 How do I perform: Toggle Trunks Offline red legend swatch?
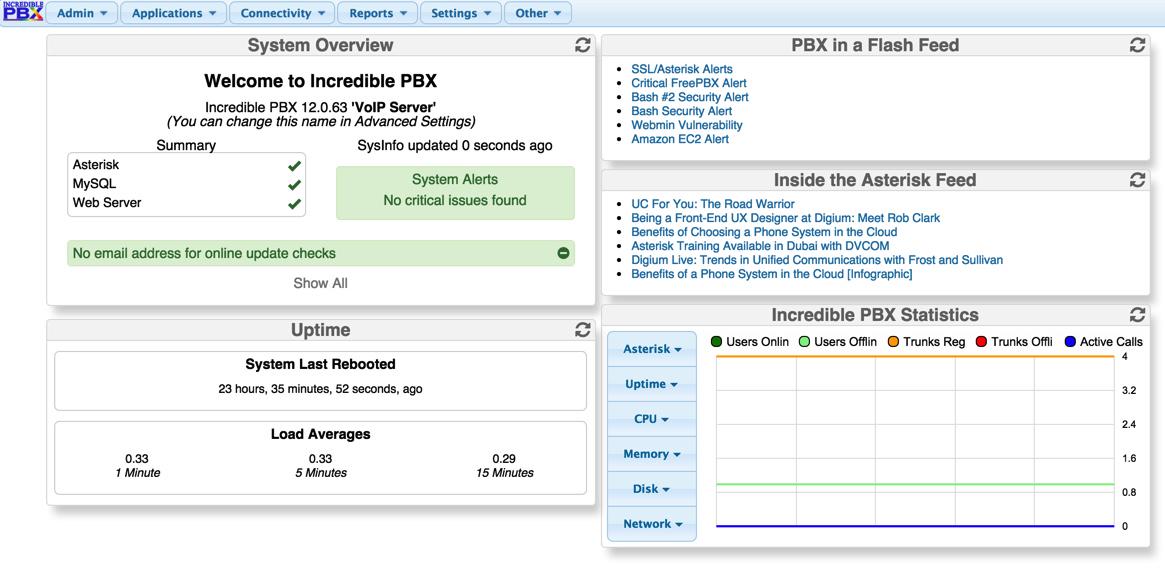(981, 342)
